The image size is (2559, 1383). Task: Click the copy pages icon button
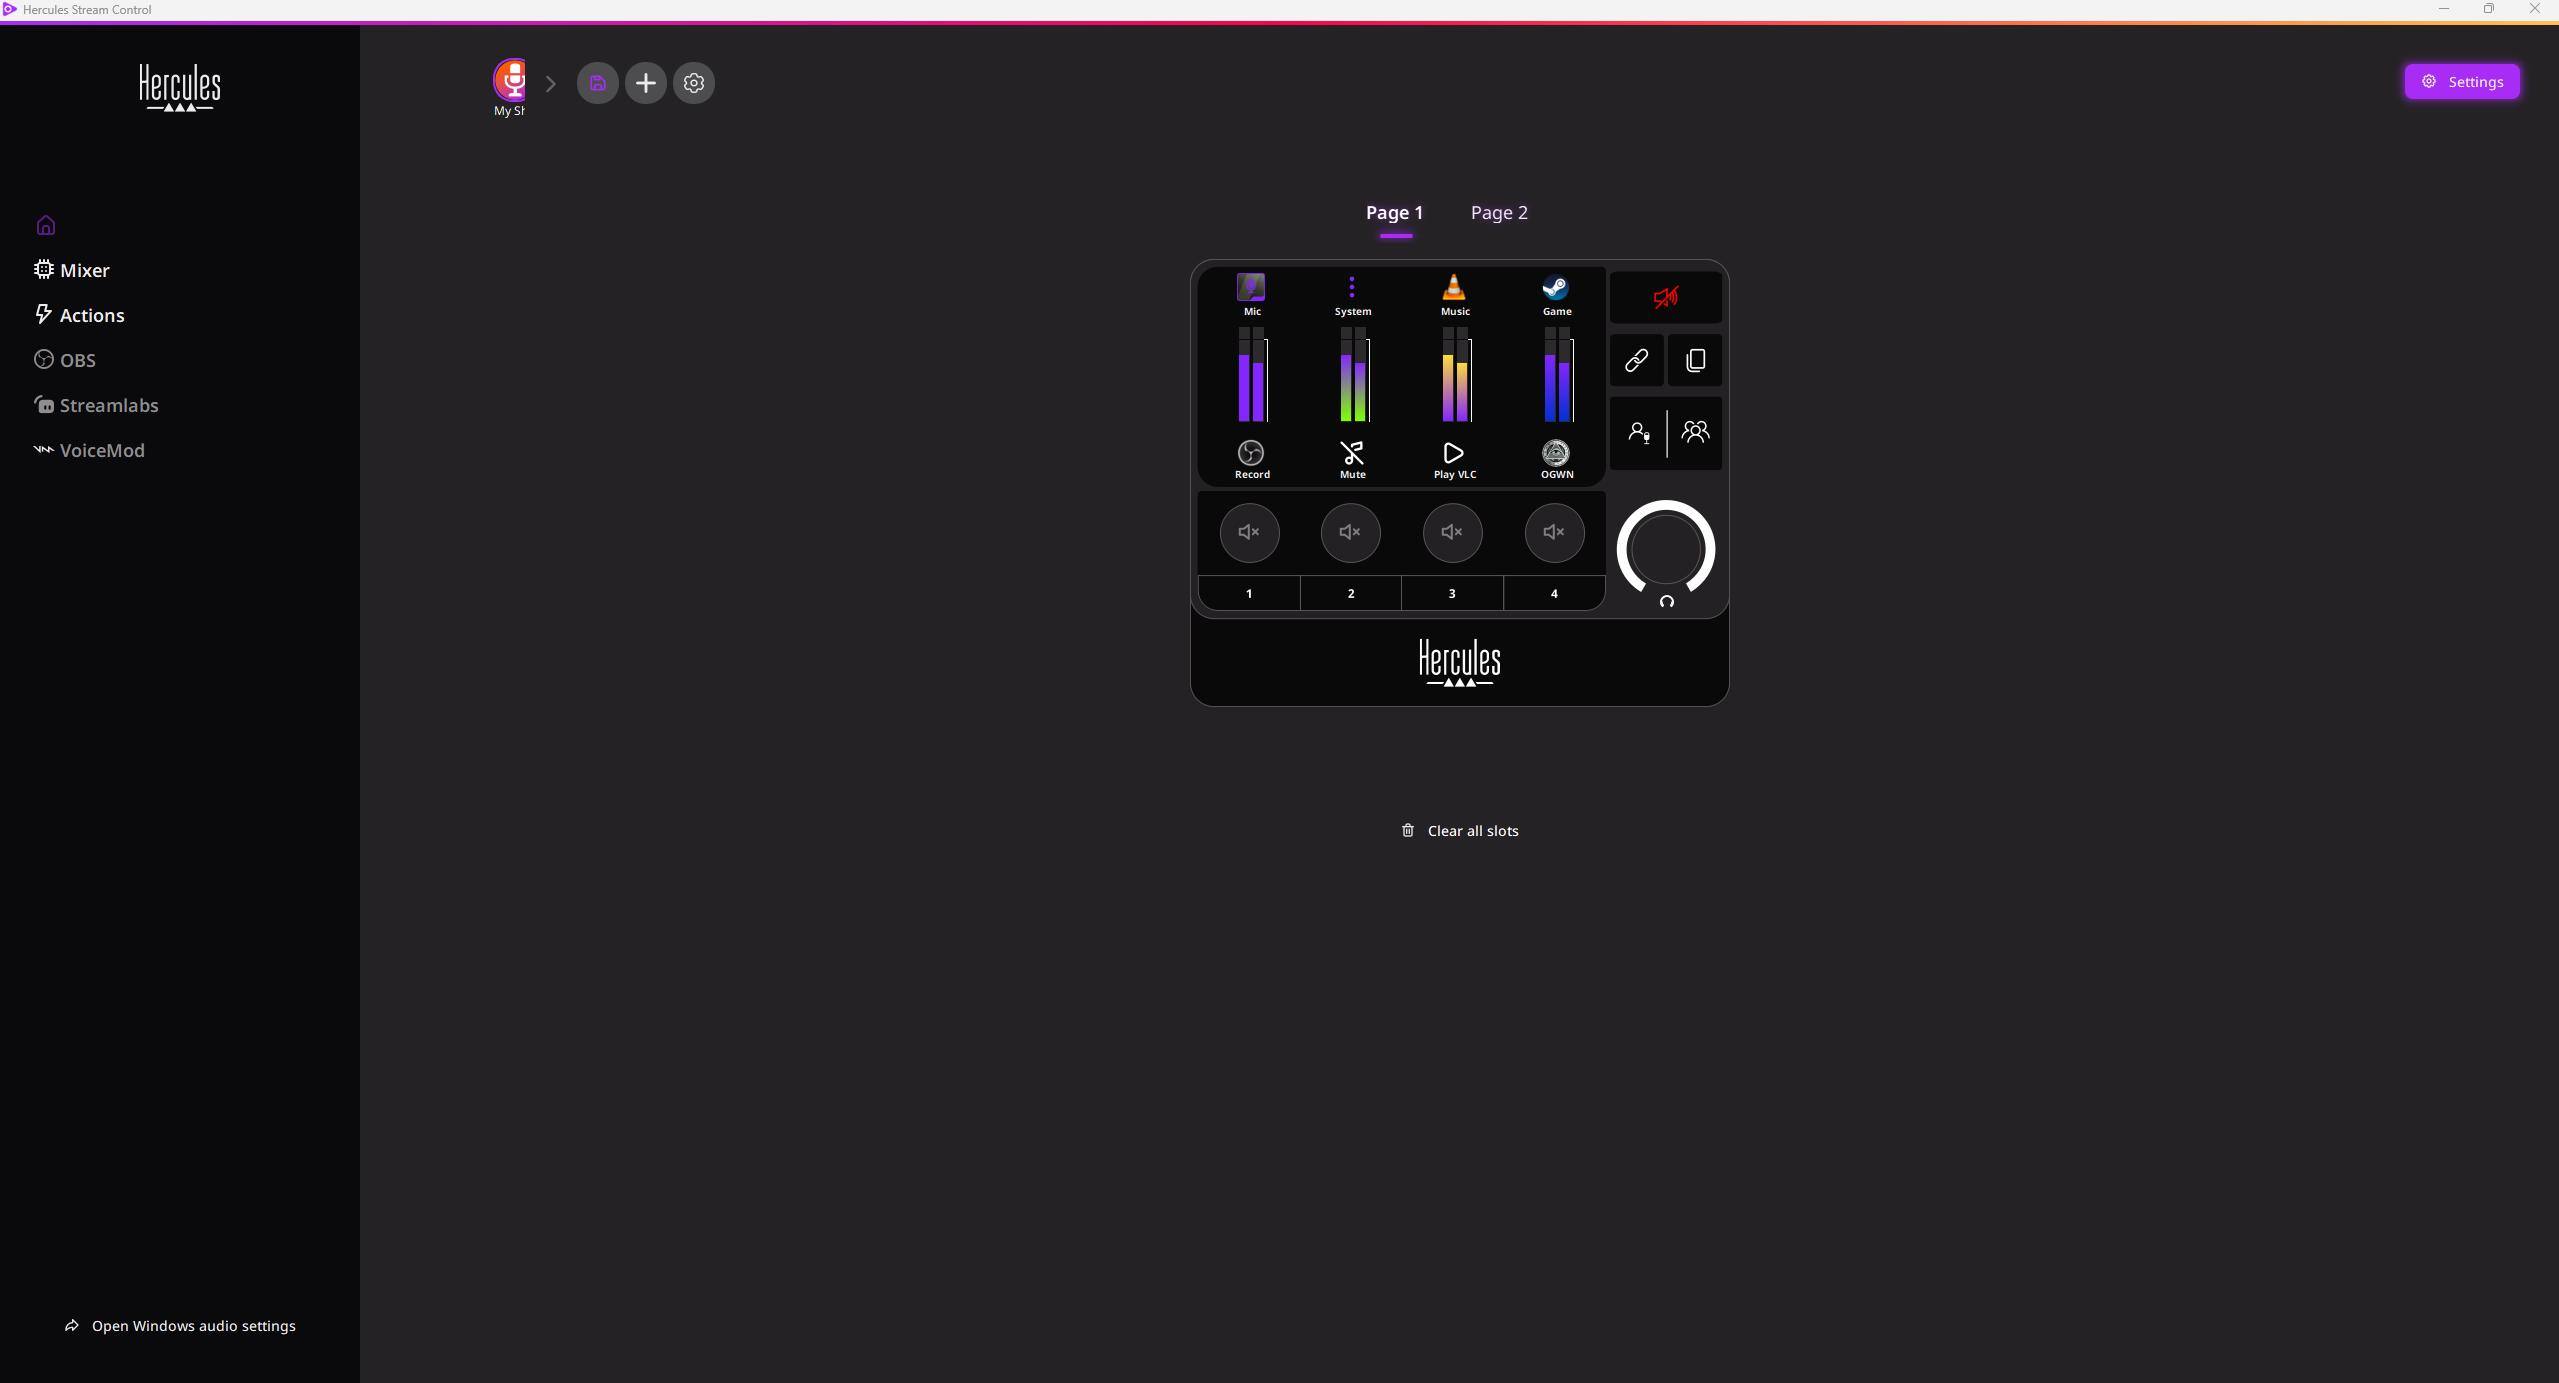coord(1695,360)
